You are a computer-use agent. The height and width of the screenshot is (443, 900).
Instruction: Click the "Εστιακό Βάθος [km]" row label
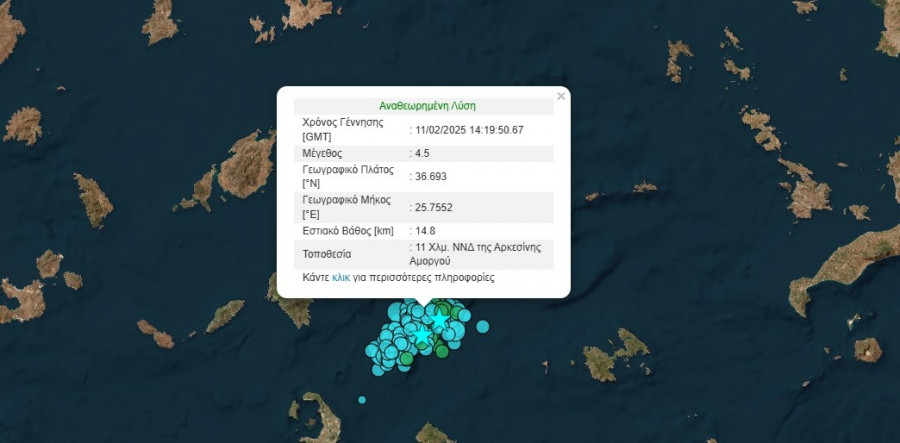[349, 231]
